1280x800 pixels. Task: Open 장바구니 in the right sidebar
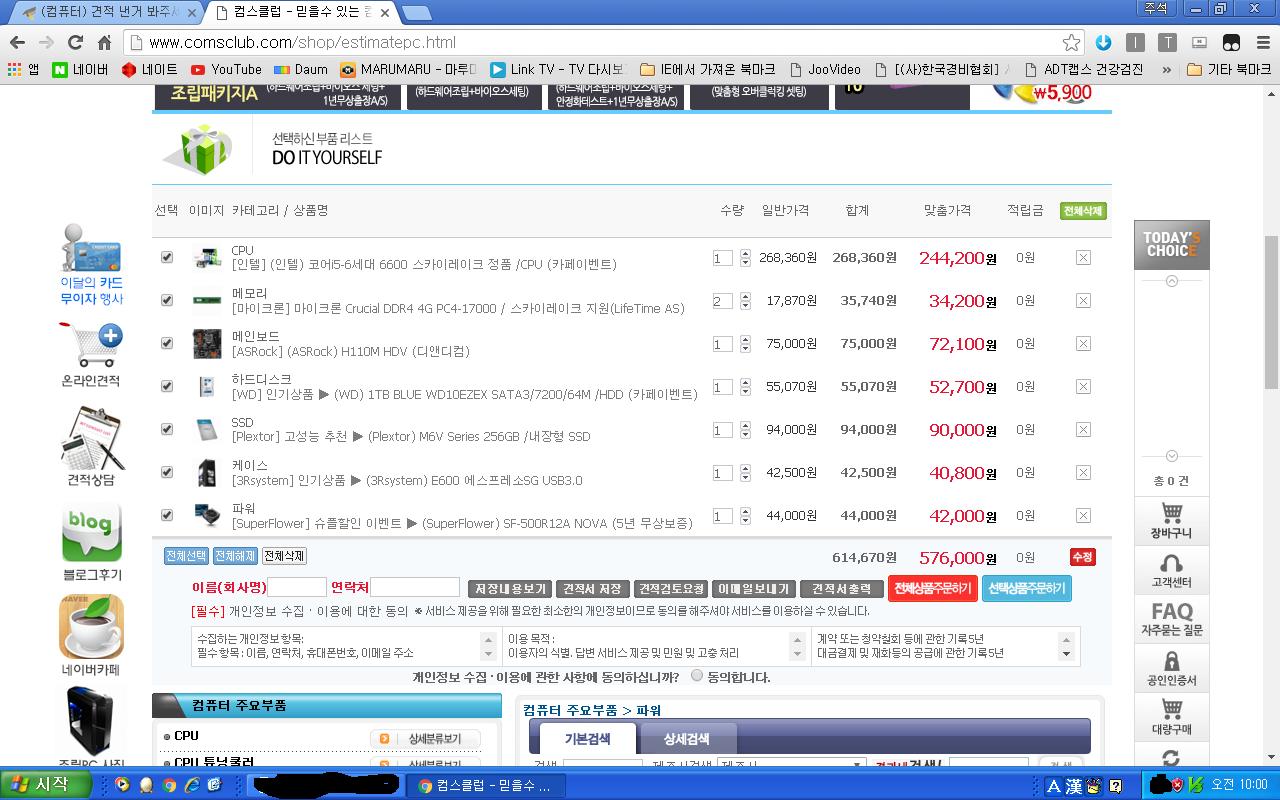[1171, 521]
